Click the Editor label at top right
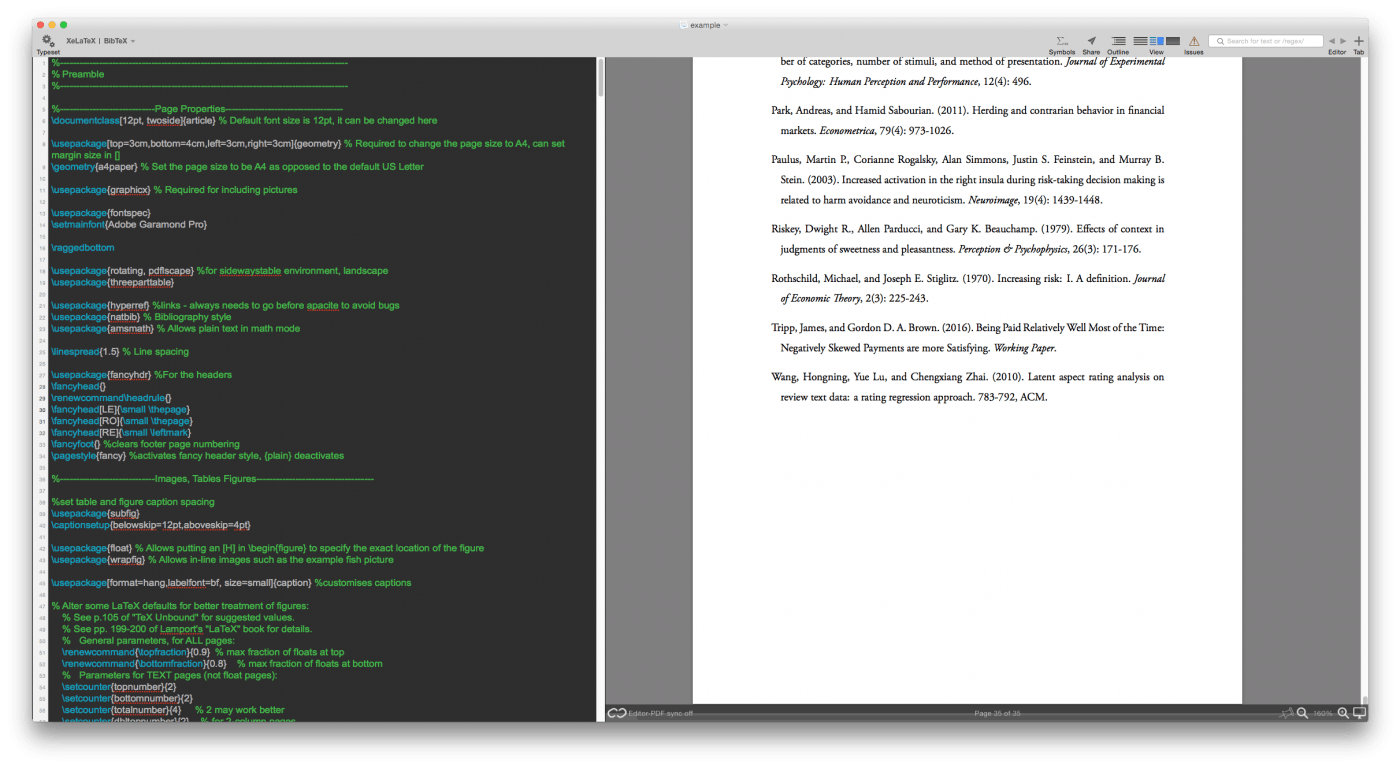1400x768 pixels. 1337,52
